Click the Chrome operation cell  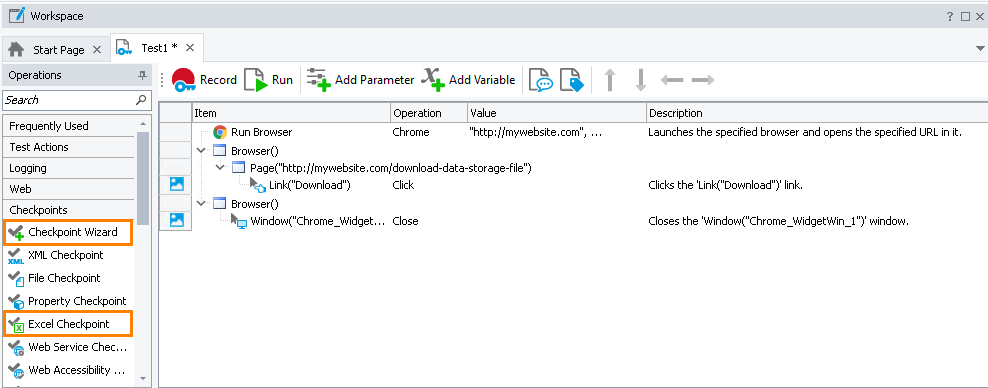411,132
